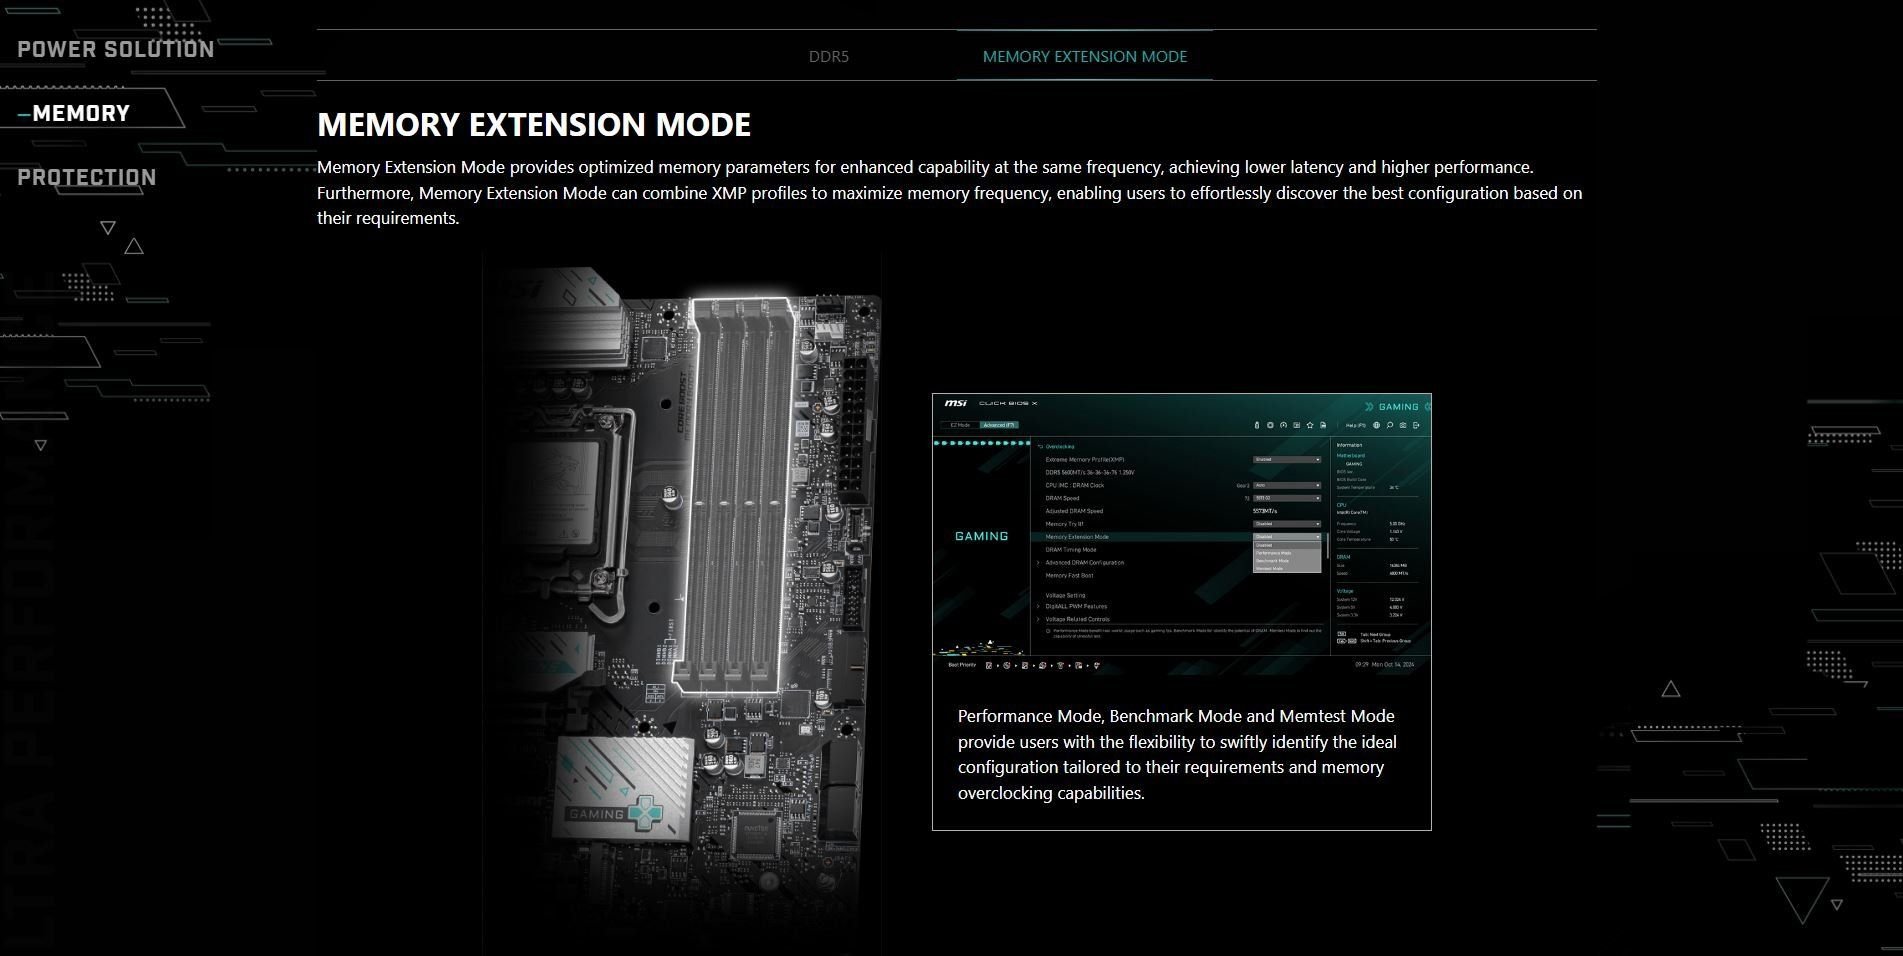This screenshot has height=956, width=1903.
Task: Go to the Protection section link
Action: point(87,177)
